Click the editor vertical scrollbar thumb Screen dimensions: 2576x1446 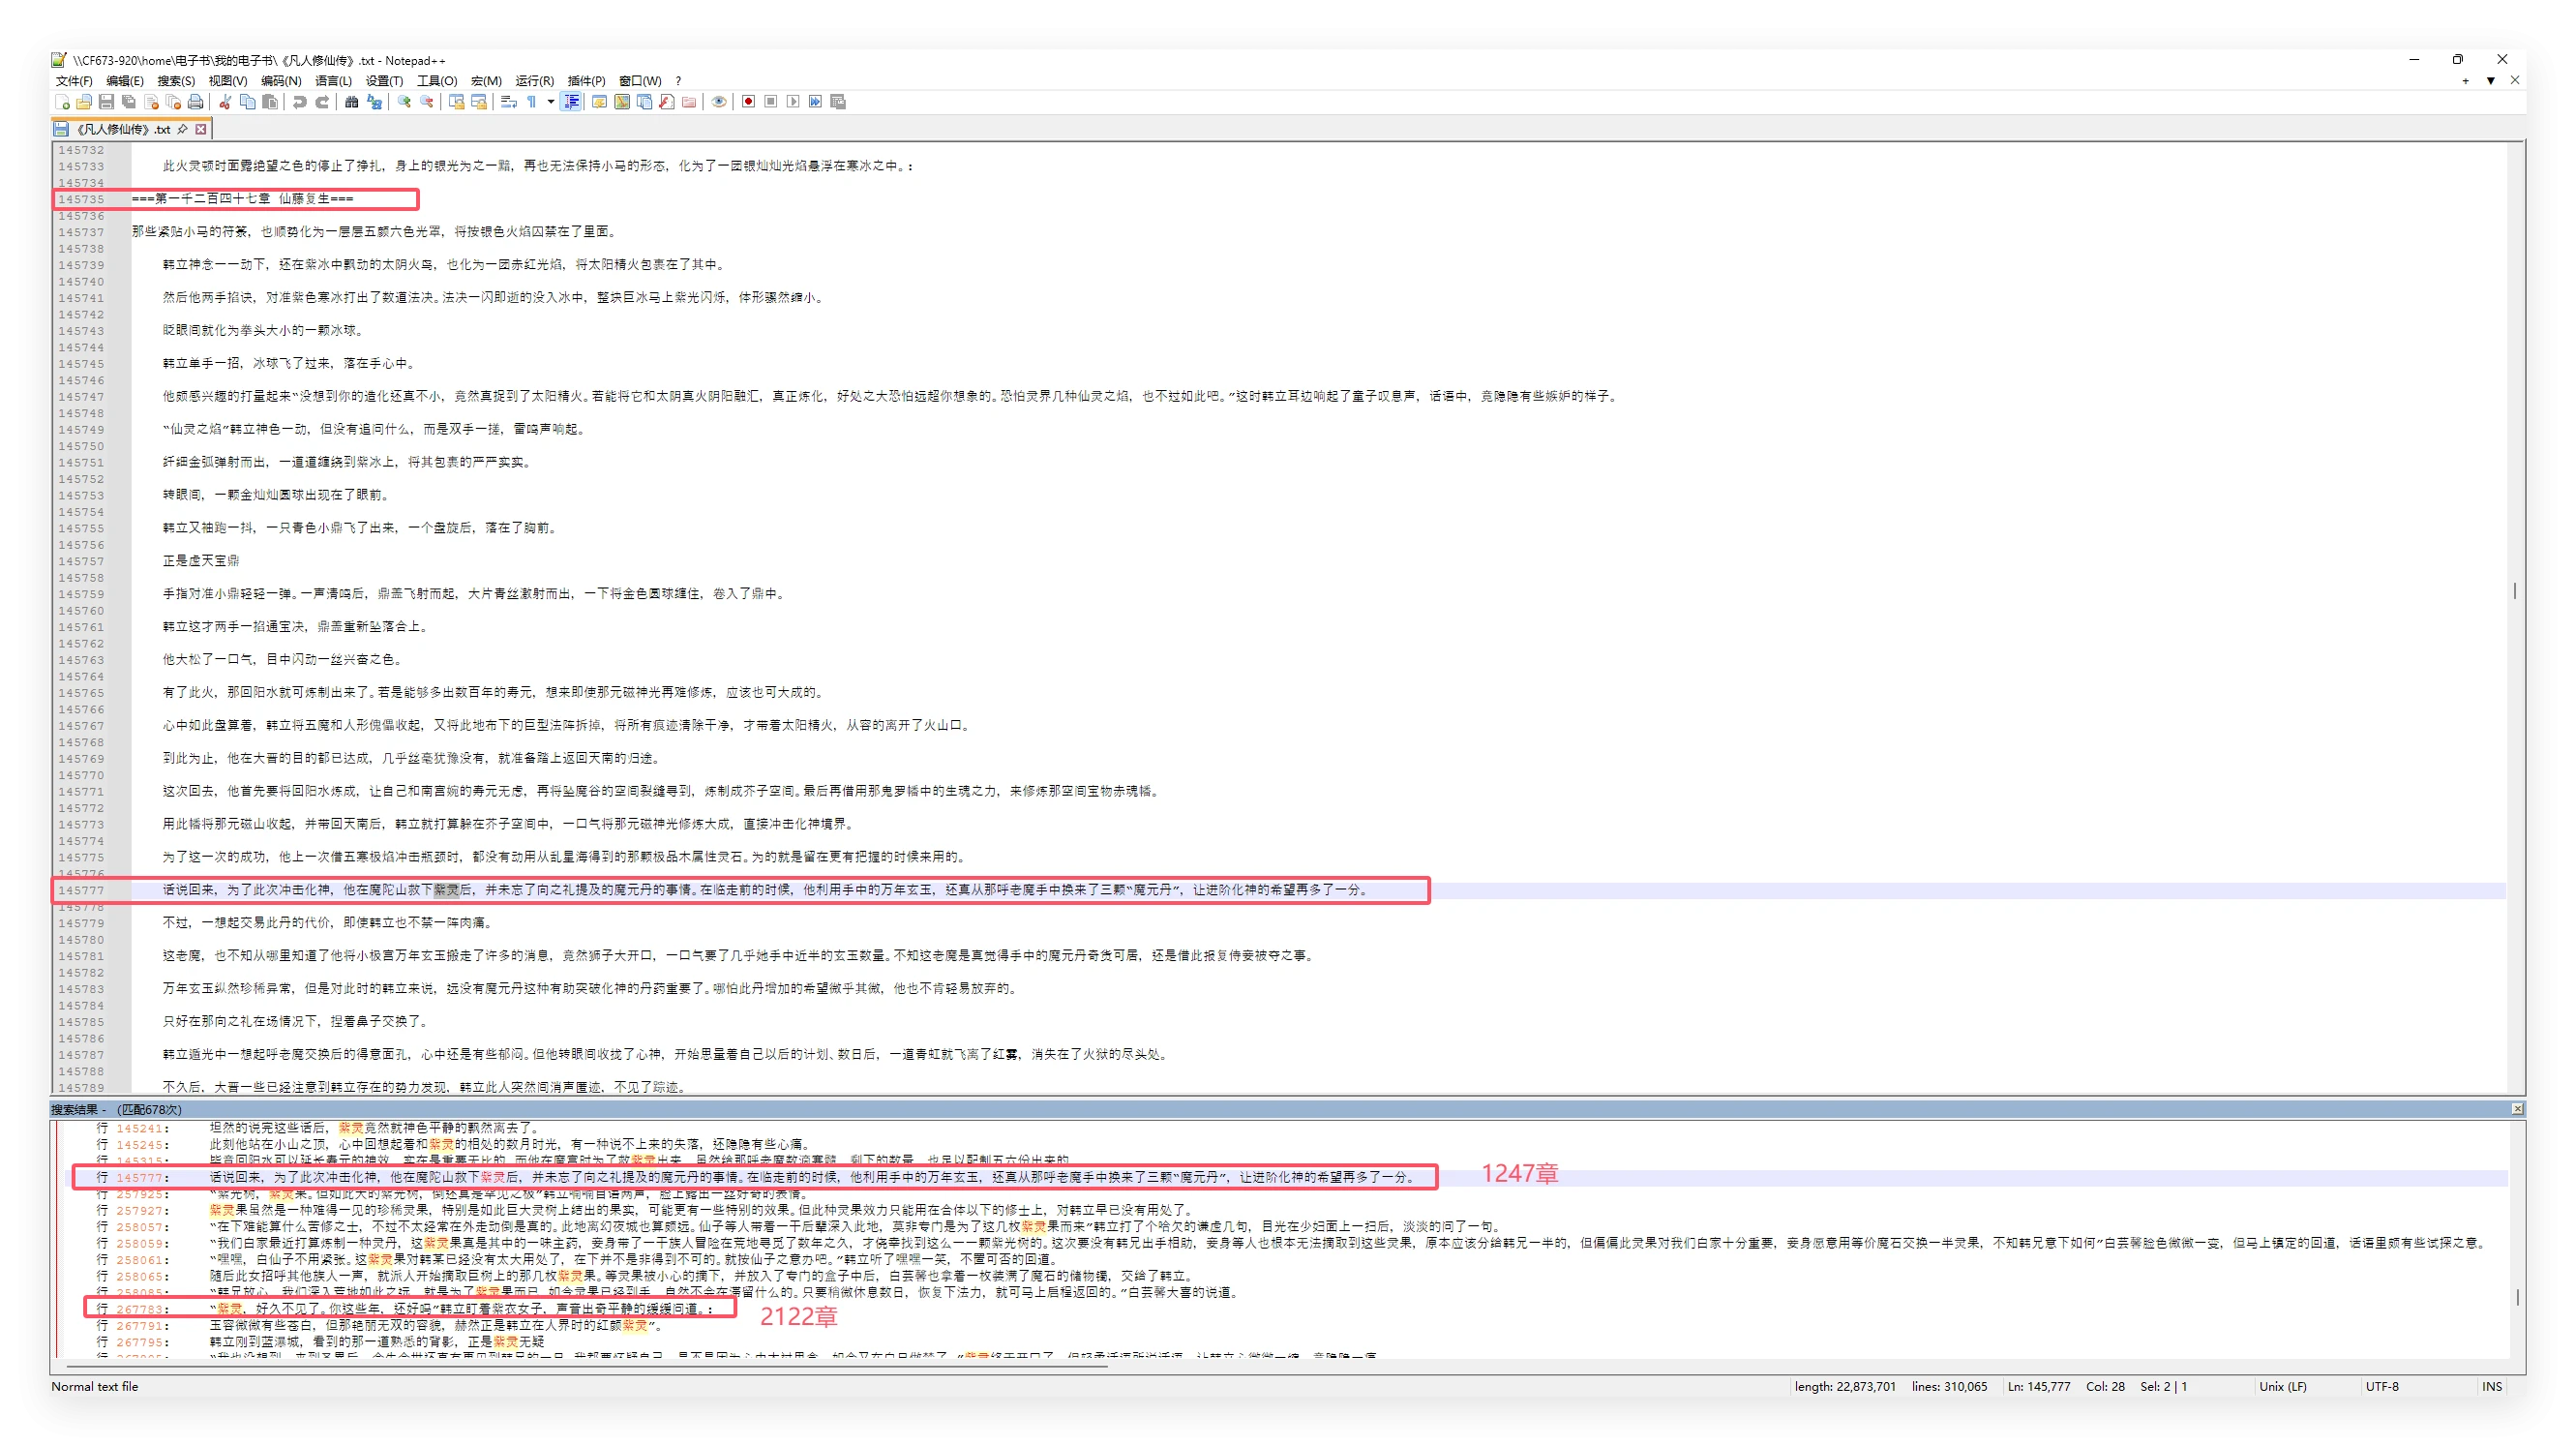(2515, 591)
